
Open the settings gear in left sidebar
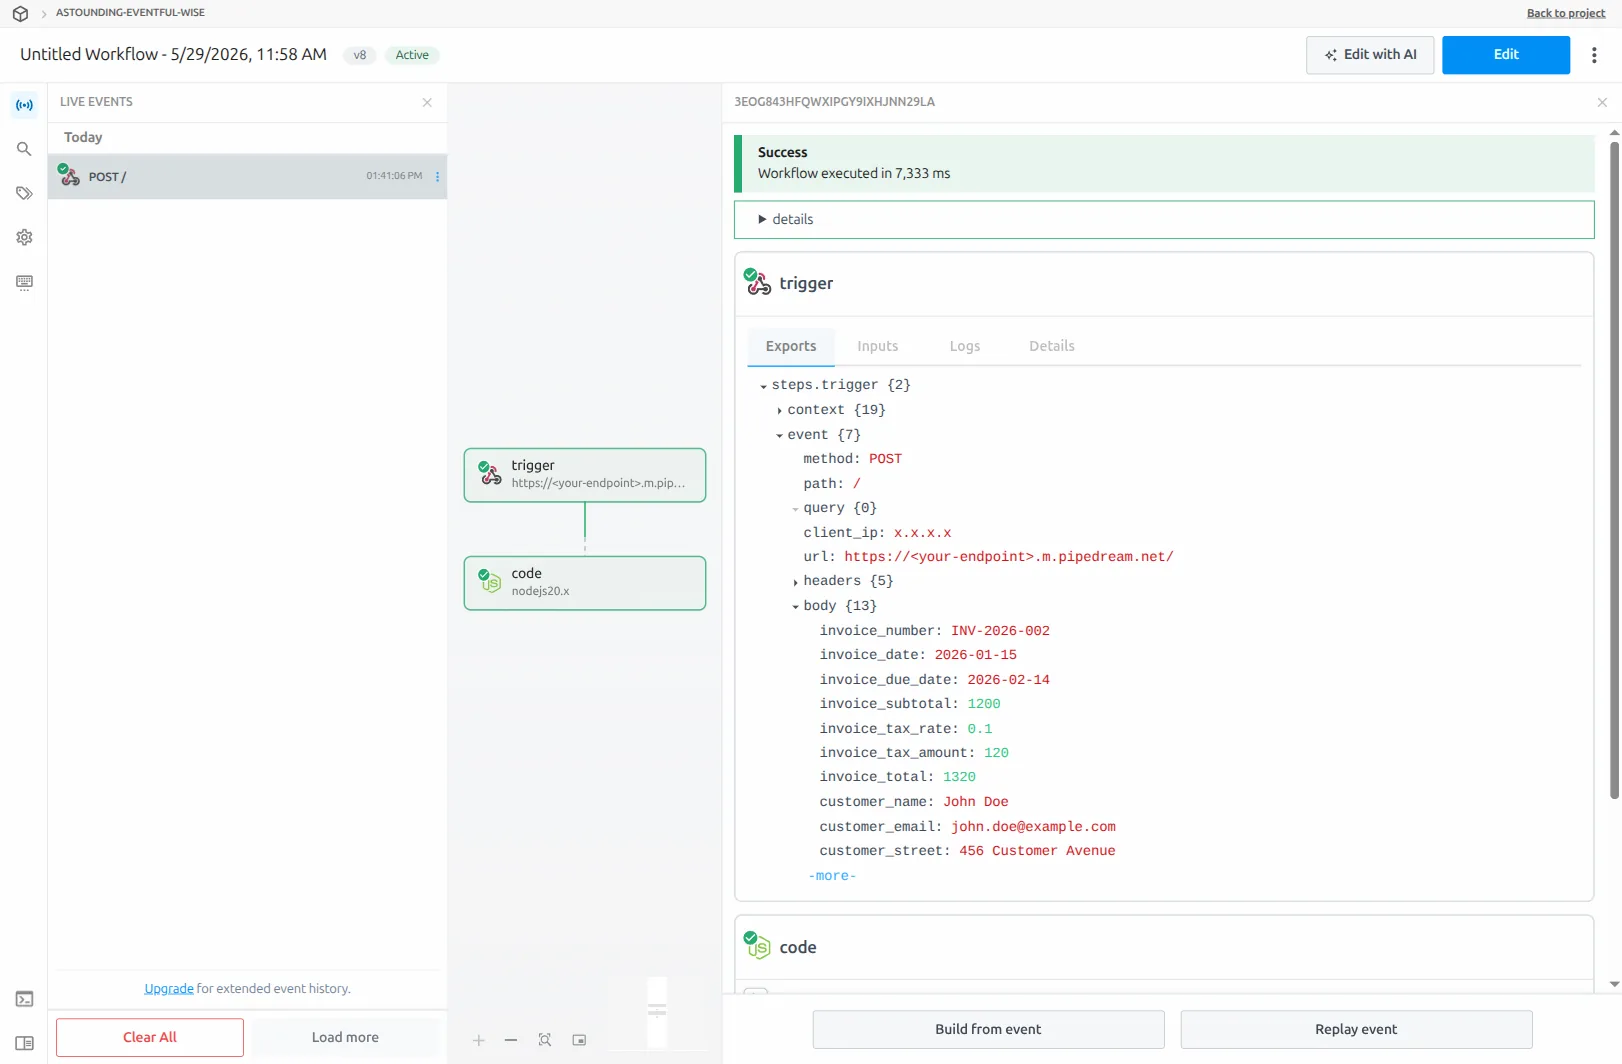click(24, 237)
